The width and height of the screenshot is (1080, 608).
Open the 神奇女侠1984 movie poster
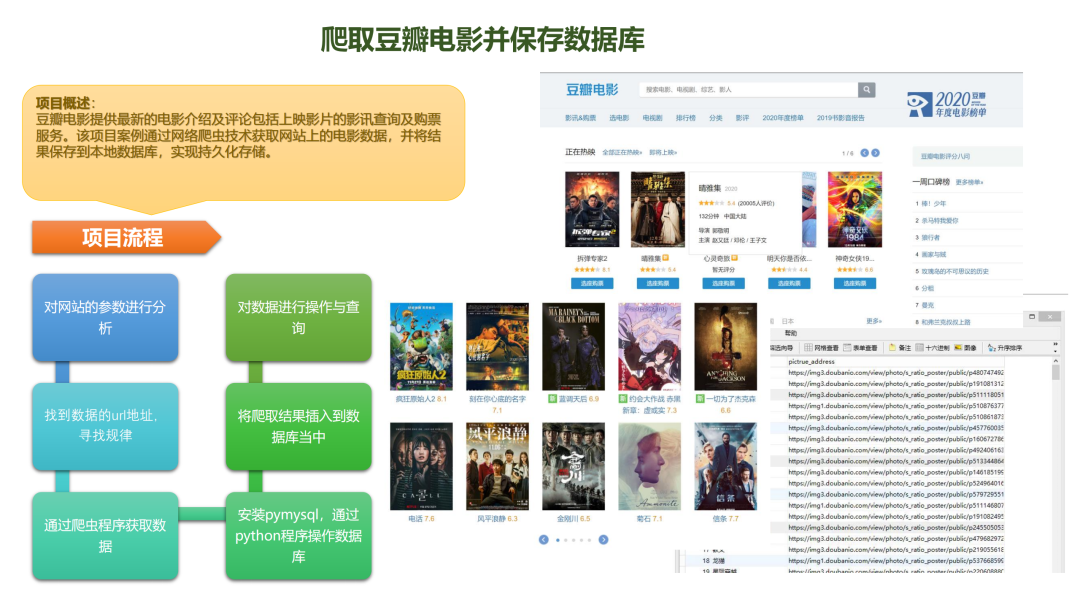854,209
